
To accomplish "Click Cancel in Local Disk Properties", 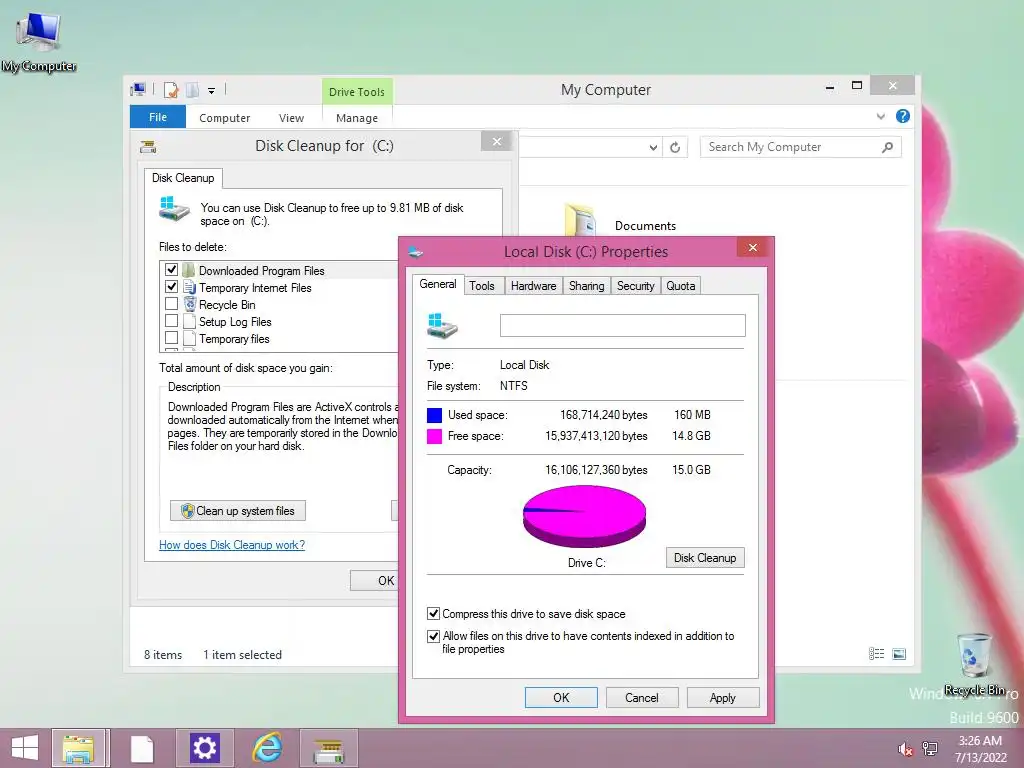I will (642, 697).
